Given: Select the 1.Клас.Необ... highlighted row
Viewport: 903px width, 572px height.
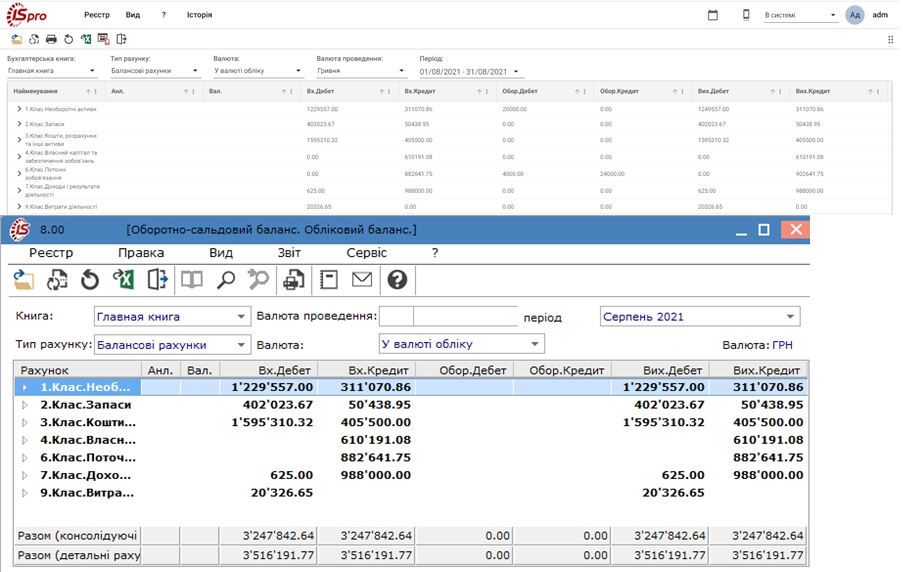Looking at the screenshot, I should [411, 387].
